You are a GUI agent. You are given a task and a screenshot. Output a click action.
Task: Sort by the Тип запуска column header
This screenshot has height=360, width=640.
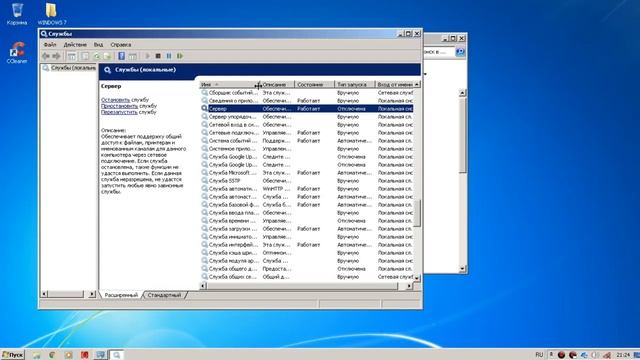point(354,84)
